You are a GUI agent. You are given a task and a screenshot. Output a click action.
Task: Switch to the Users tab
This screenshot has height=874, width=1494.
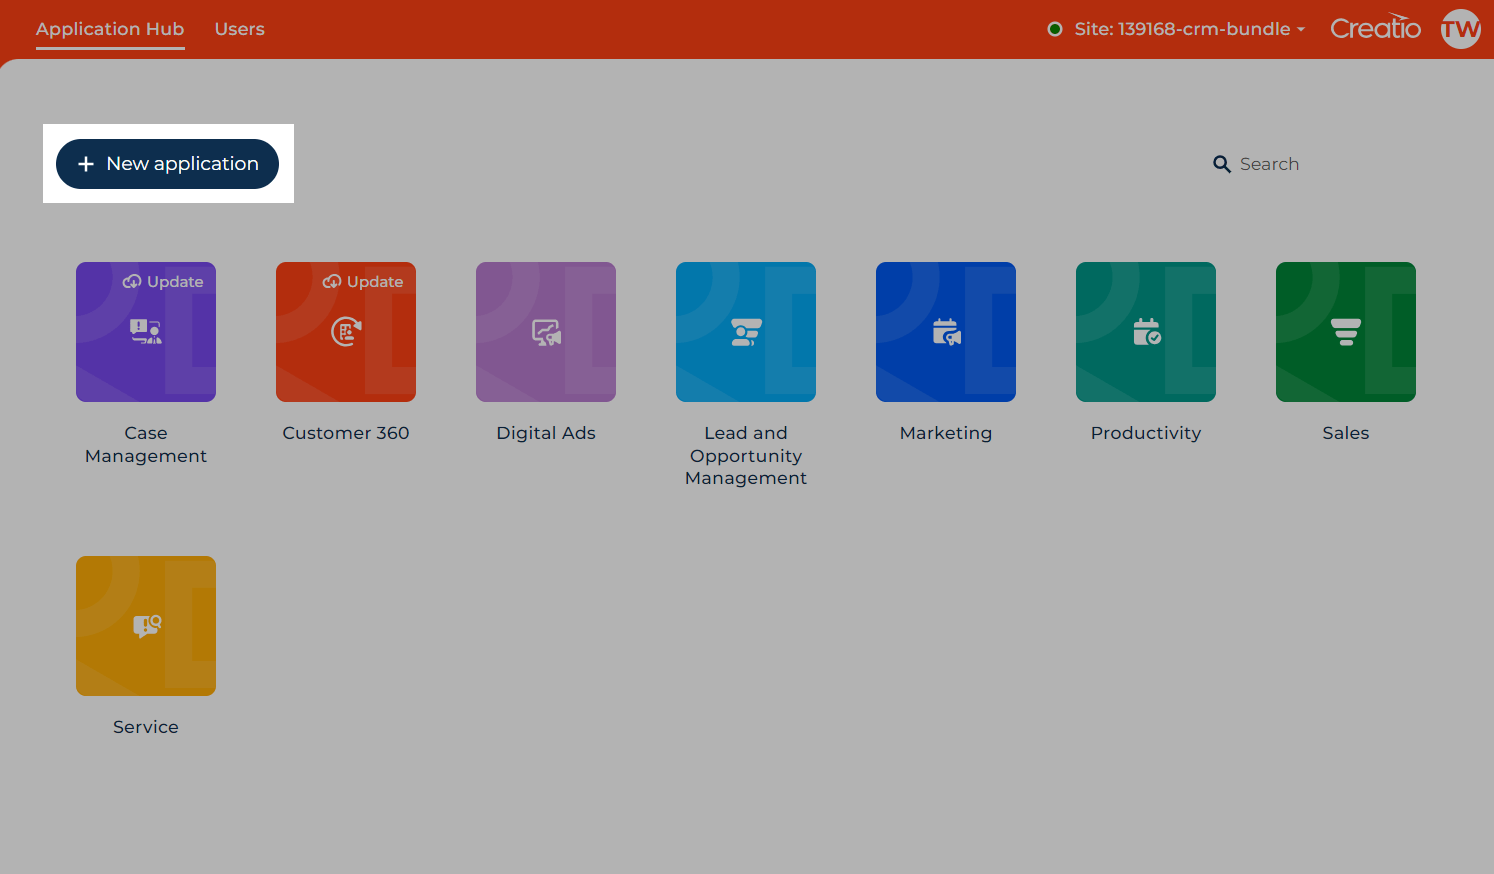[x=240, y=29]
